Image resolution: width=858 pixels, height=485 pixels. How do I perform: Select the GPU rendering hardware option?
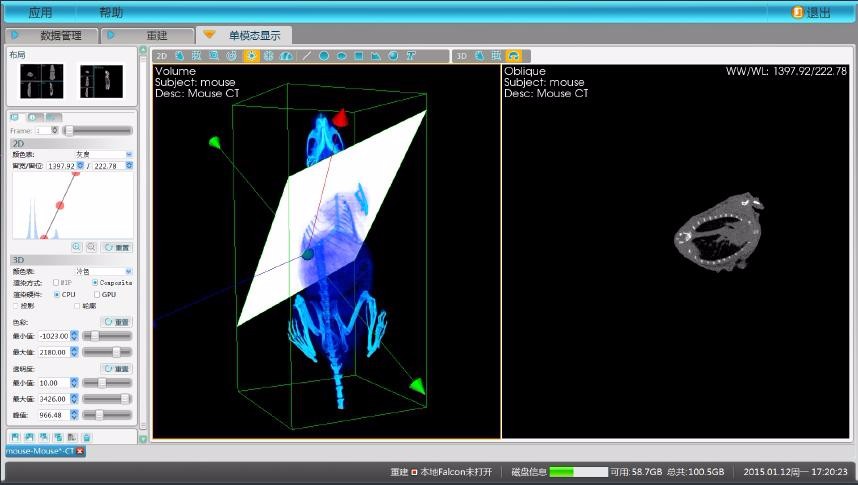click(x=96, y=295)
